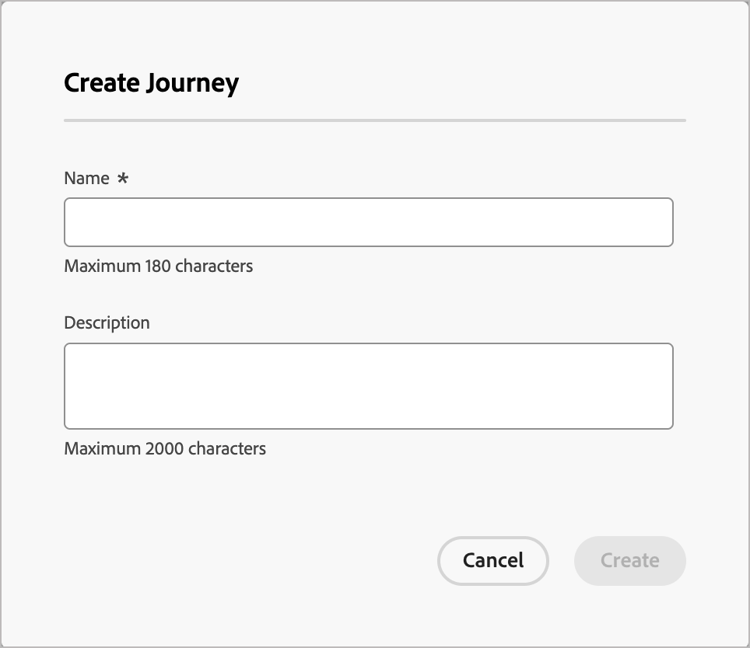Click the number 180 in the Name hint
750x648 pixels.
click(x=157, y=266)
